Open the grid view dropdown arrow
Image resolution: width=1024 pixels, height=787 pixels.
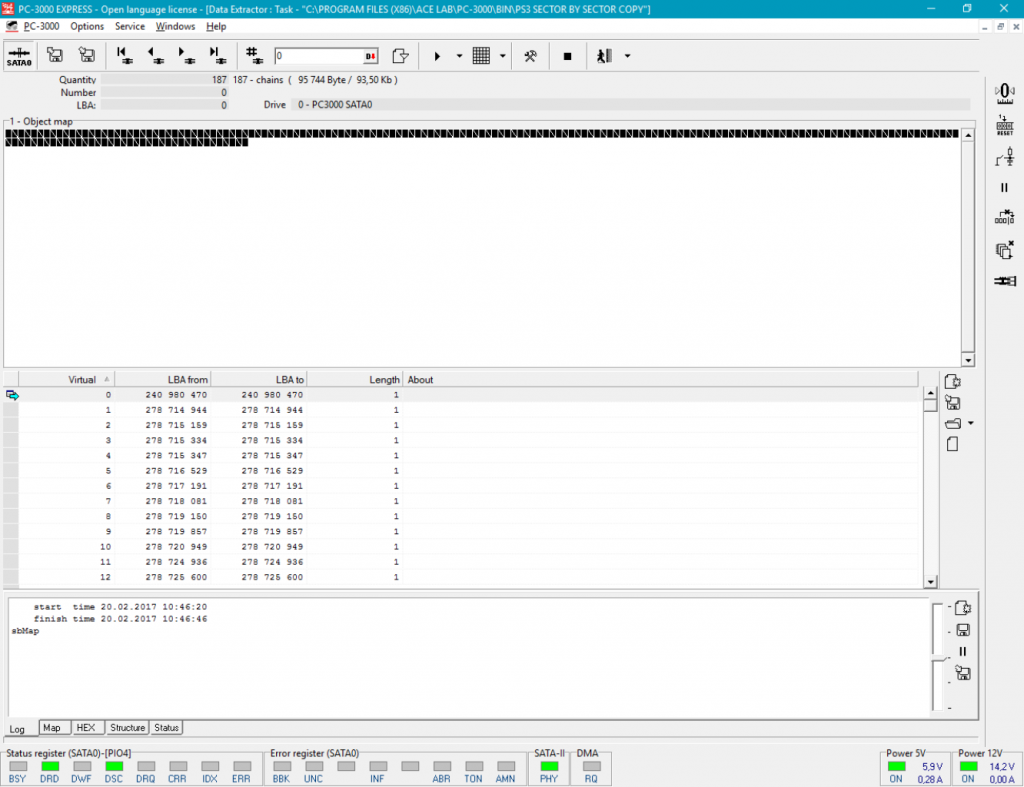tap(502, 56)
